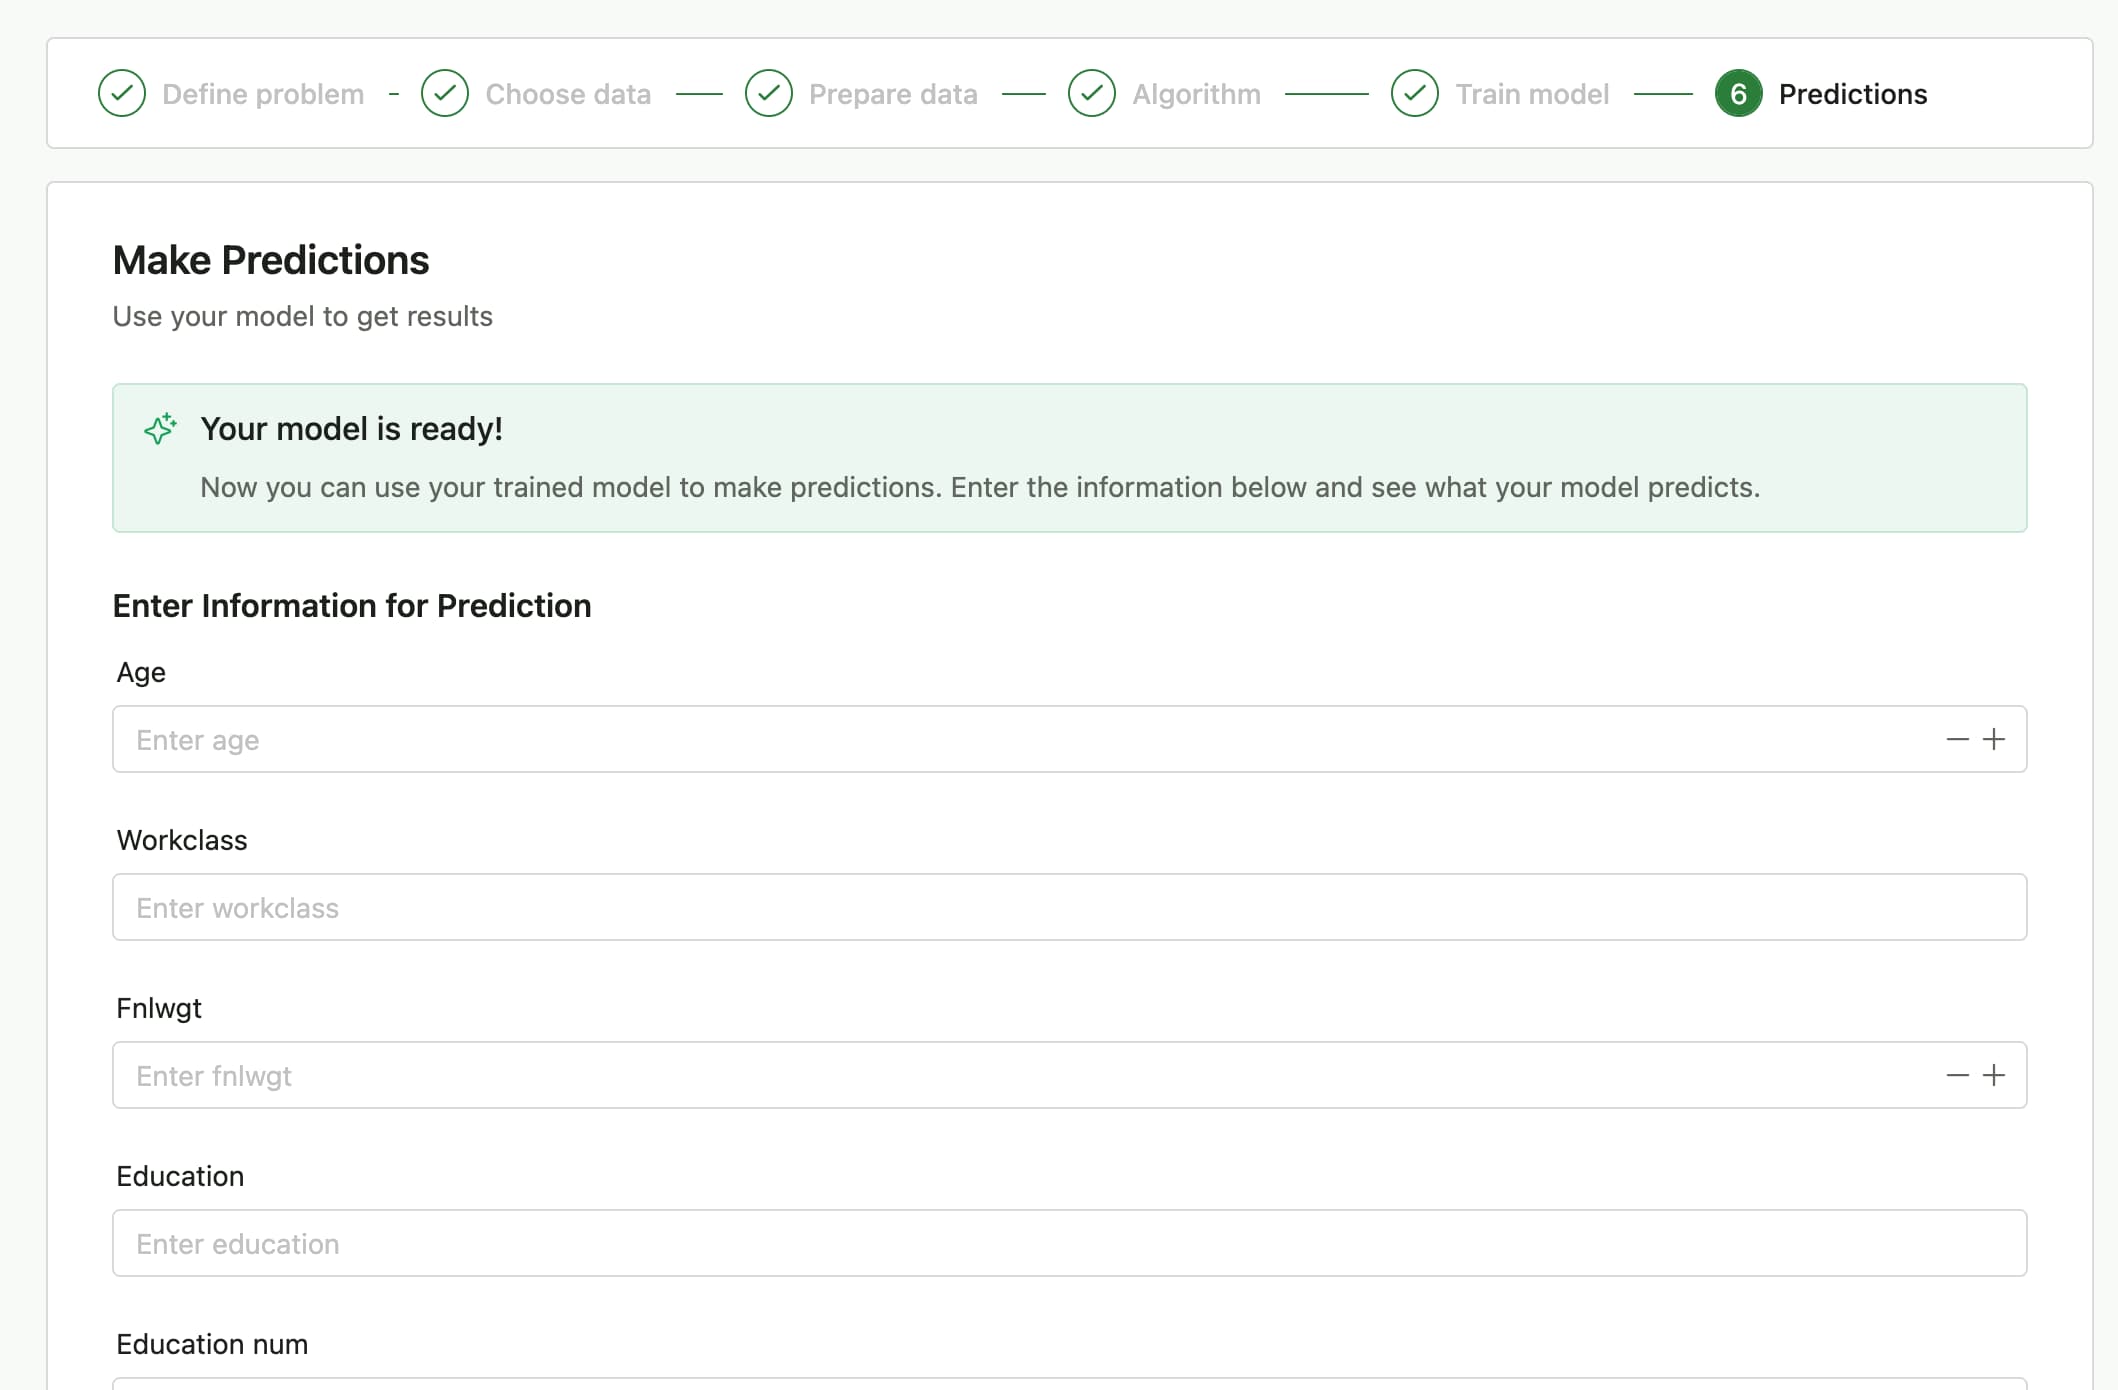Screen dimensions: 2118x1390
Task: Go to the Train model step
Action: [1532, 94]
